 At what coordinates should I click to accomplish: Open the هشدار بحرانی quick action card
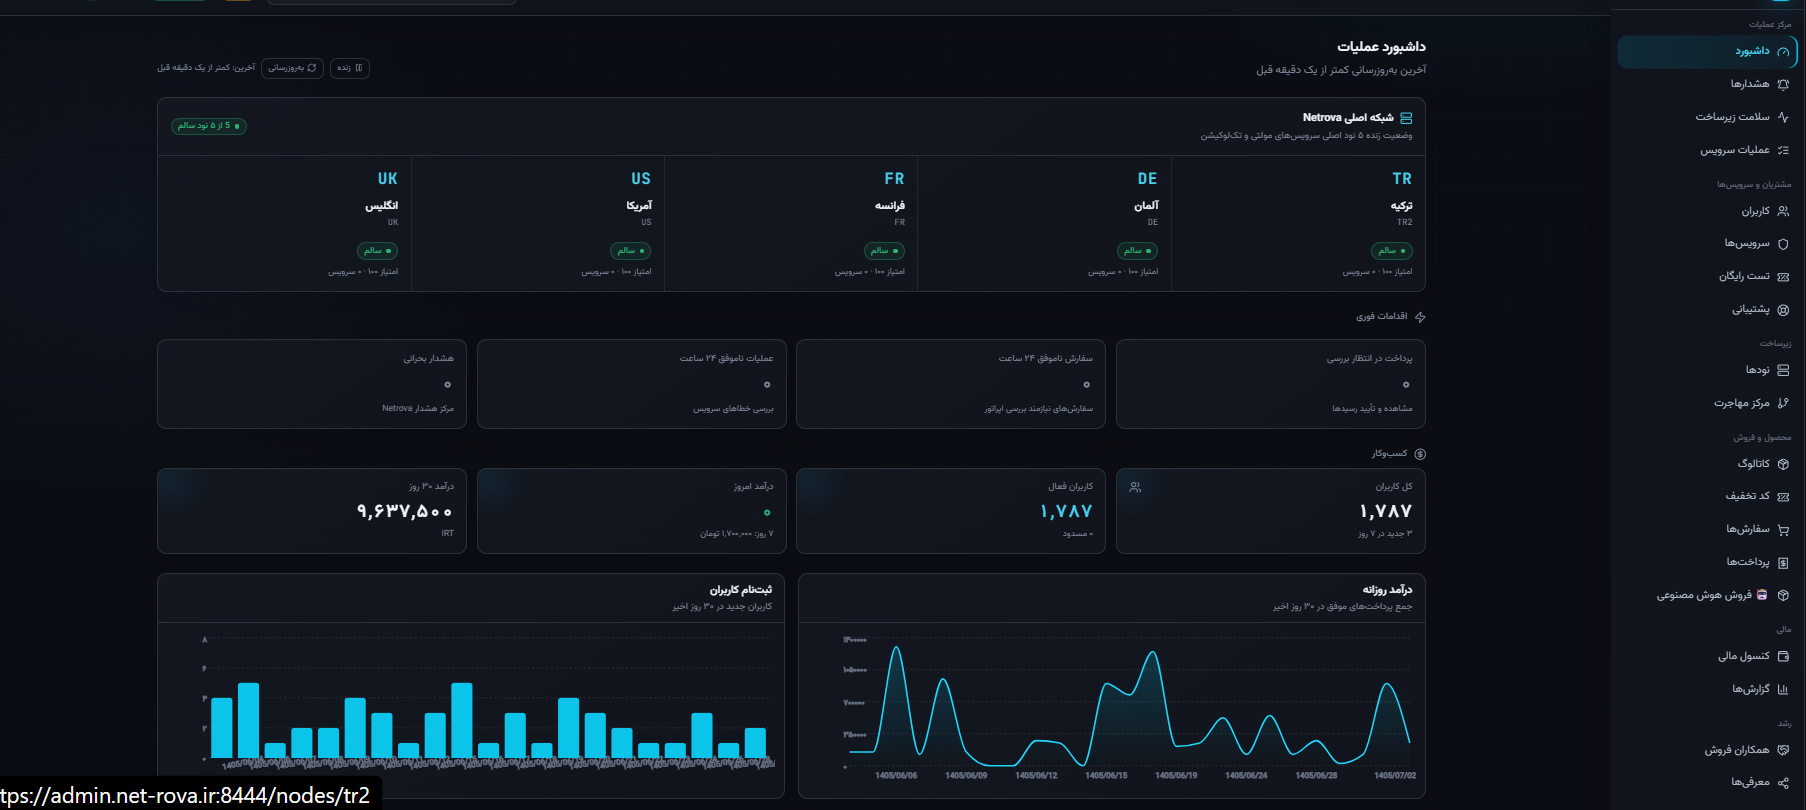click(x=312, y=384)
